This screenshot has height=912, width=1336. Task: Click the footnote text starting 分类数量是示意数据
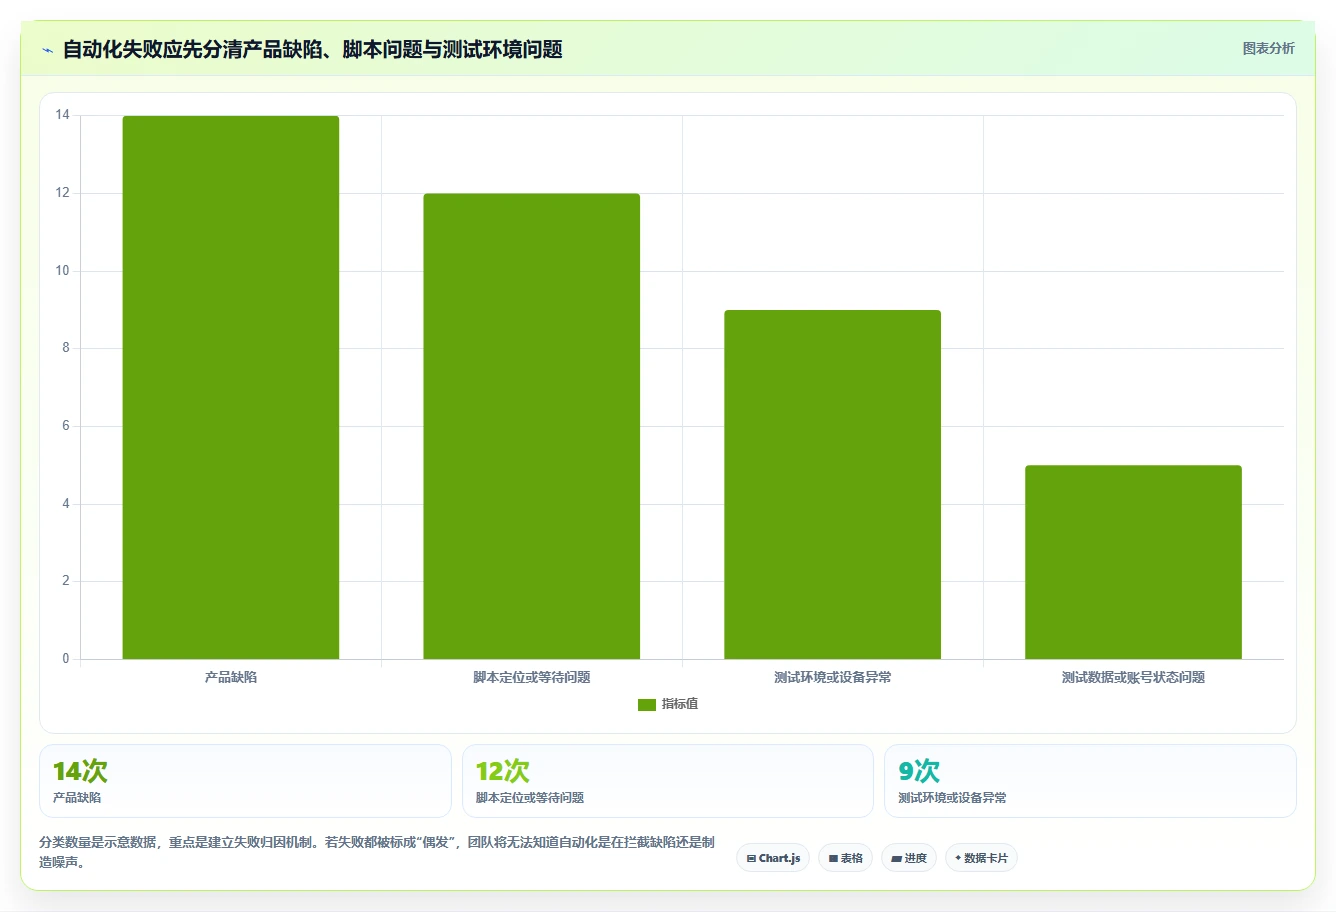click(x=377, y=852)
